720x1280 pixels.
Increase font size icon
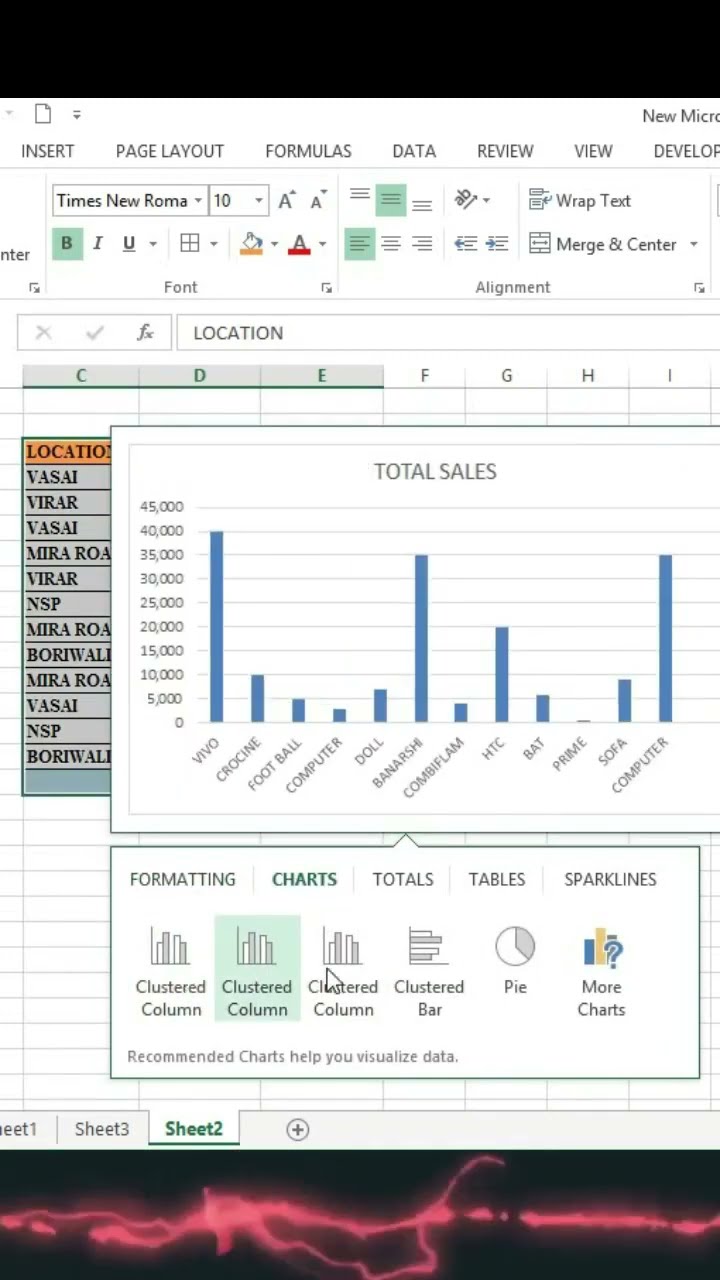click(x=287, y=200)
